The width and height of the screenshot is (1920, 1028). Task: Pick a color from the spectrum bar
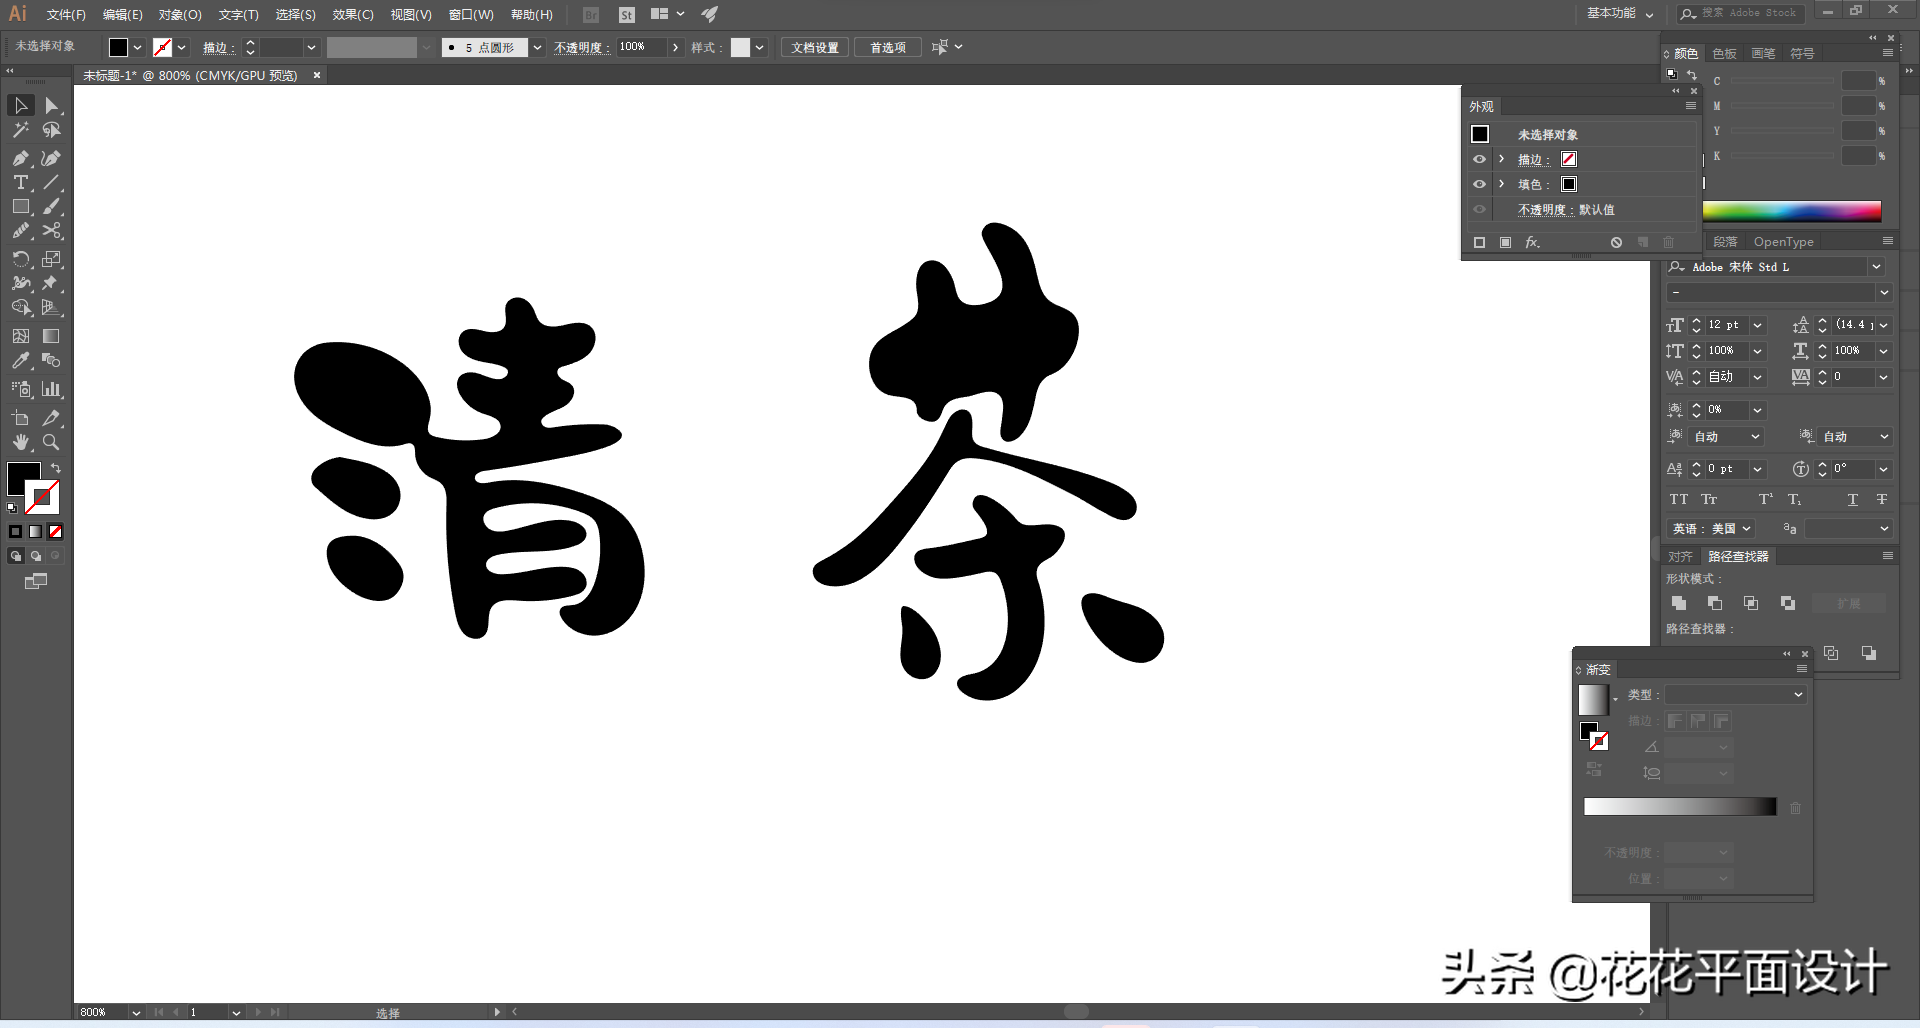click(1792, 210)
